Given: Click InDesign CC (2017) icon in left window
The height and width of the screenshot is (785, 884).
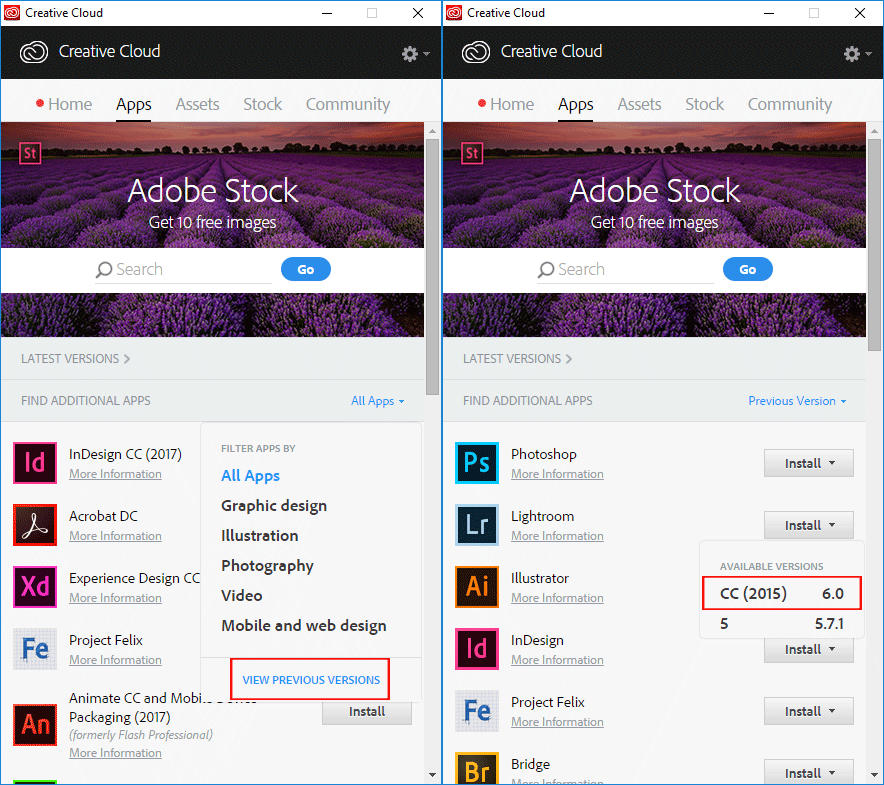Looking at the screenshot, I should tap(35, 463).
